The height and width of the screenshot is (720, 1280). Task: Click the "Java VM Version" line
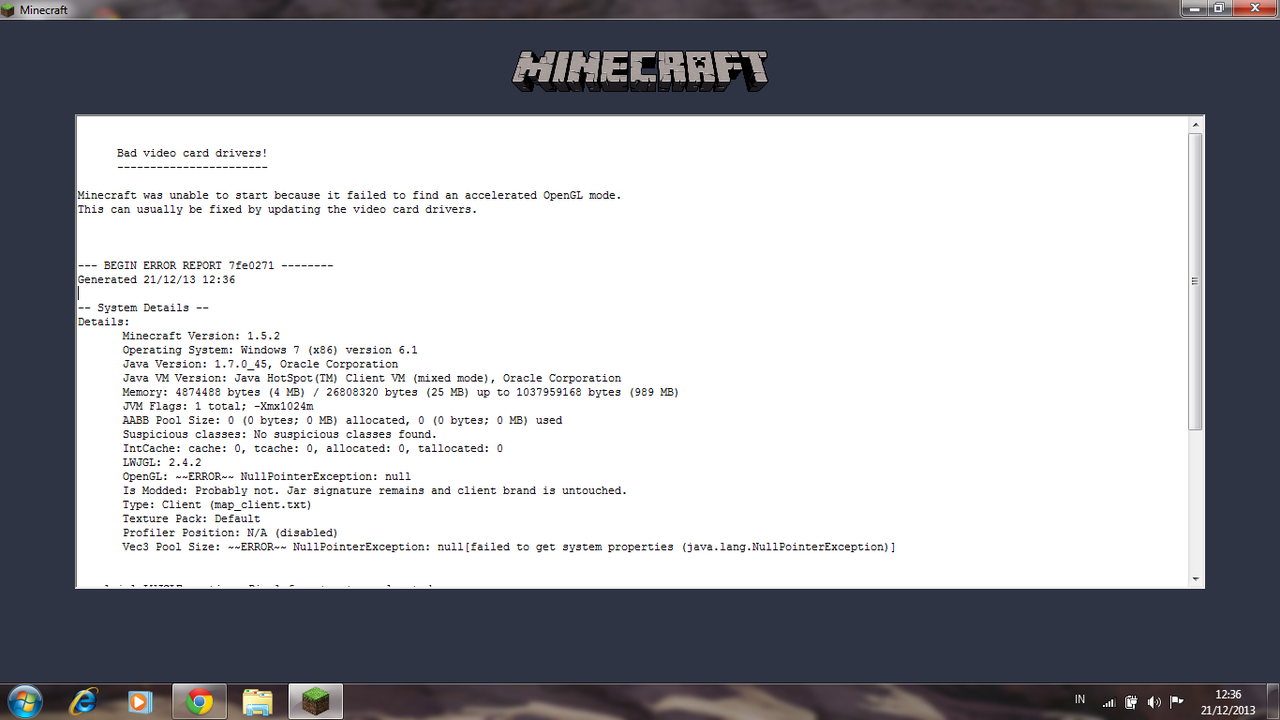(x=372, y=378)
